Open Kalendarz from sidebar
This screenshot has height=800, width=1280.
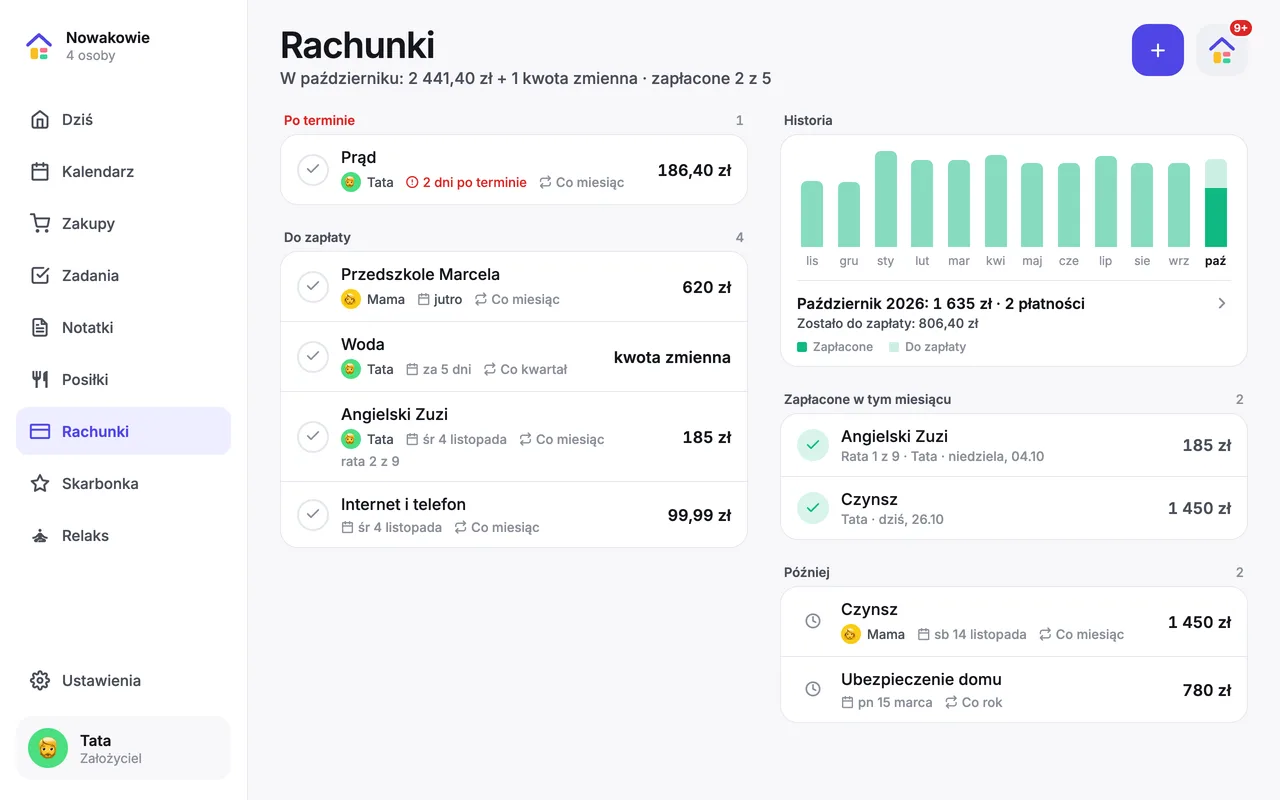(x=123, y=172)
